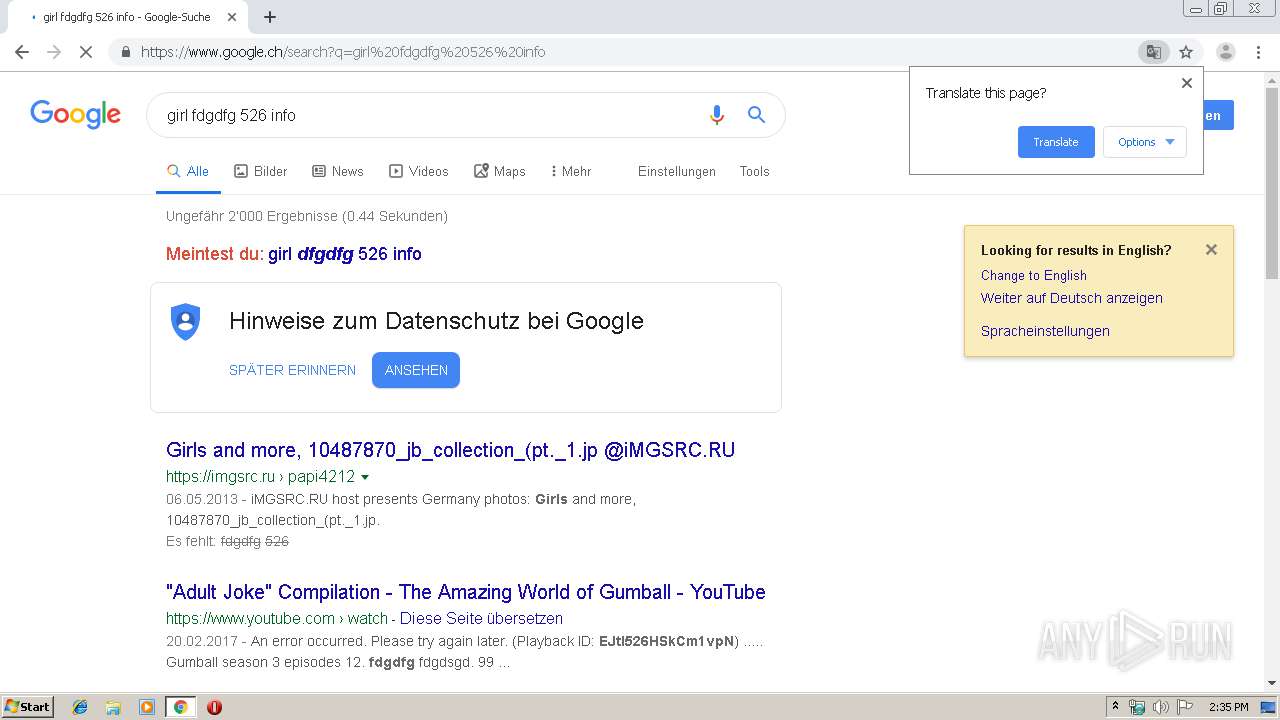
Task: Open the Windows Start menu
Action: (27, 707)
